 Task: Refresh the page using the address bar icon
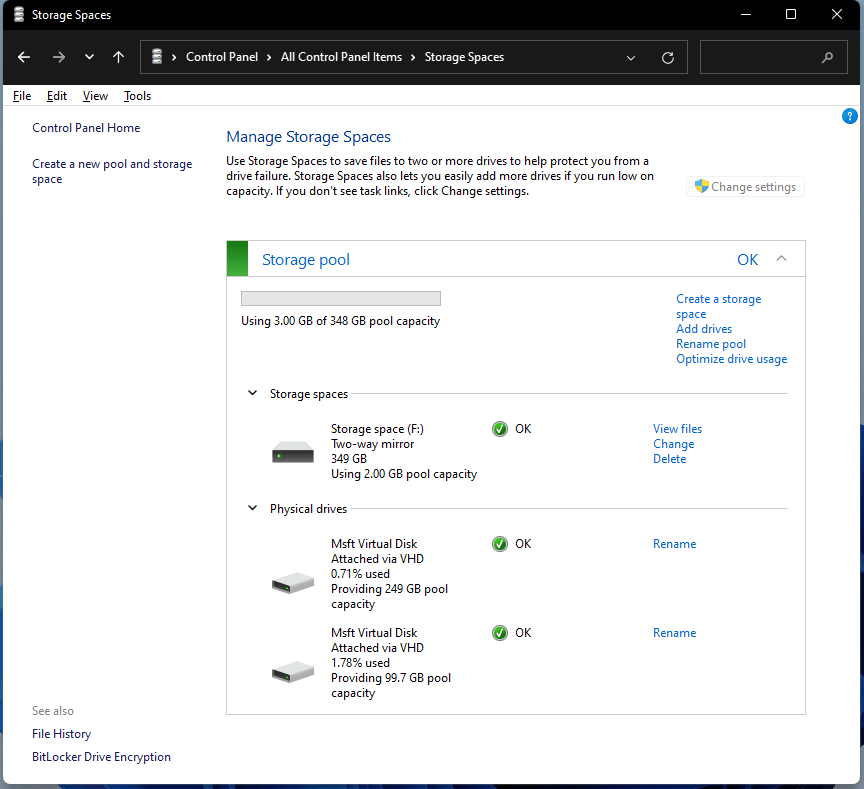pyautogui.click(x=668, y=57)
